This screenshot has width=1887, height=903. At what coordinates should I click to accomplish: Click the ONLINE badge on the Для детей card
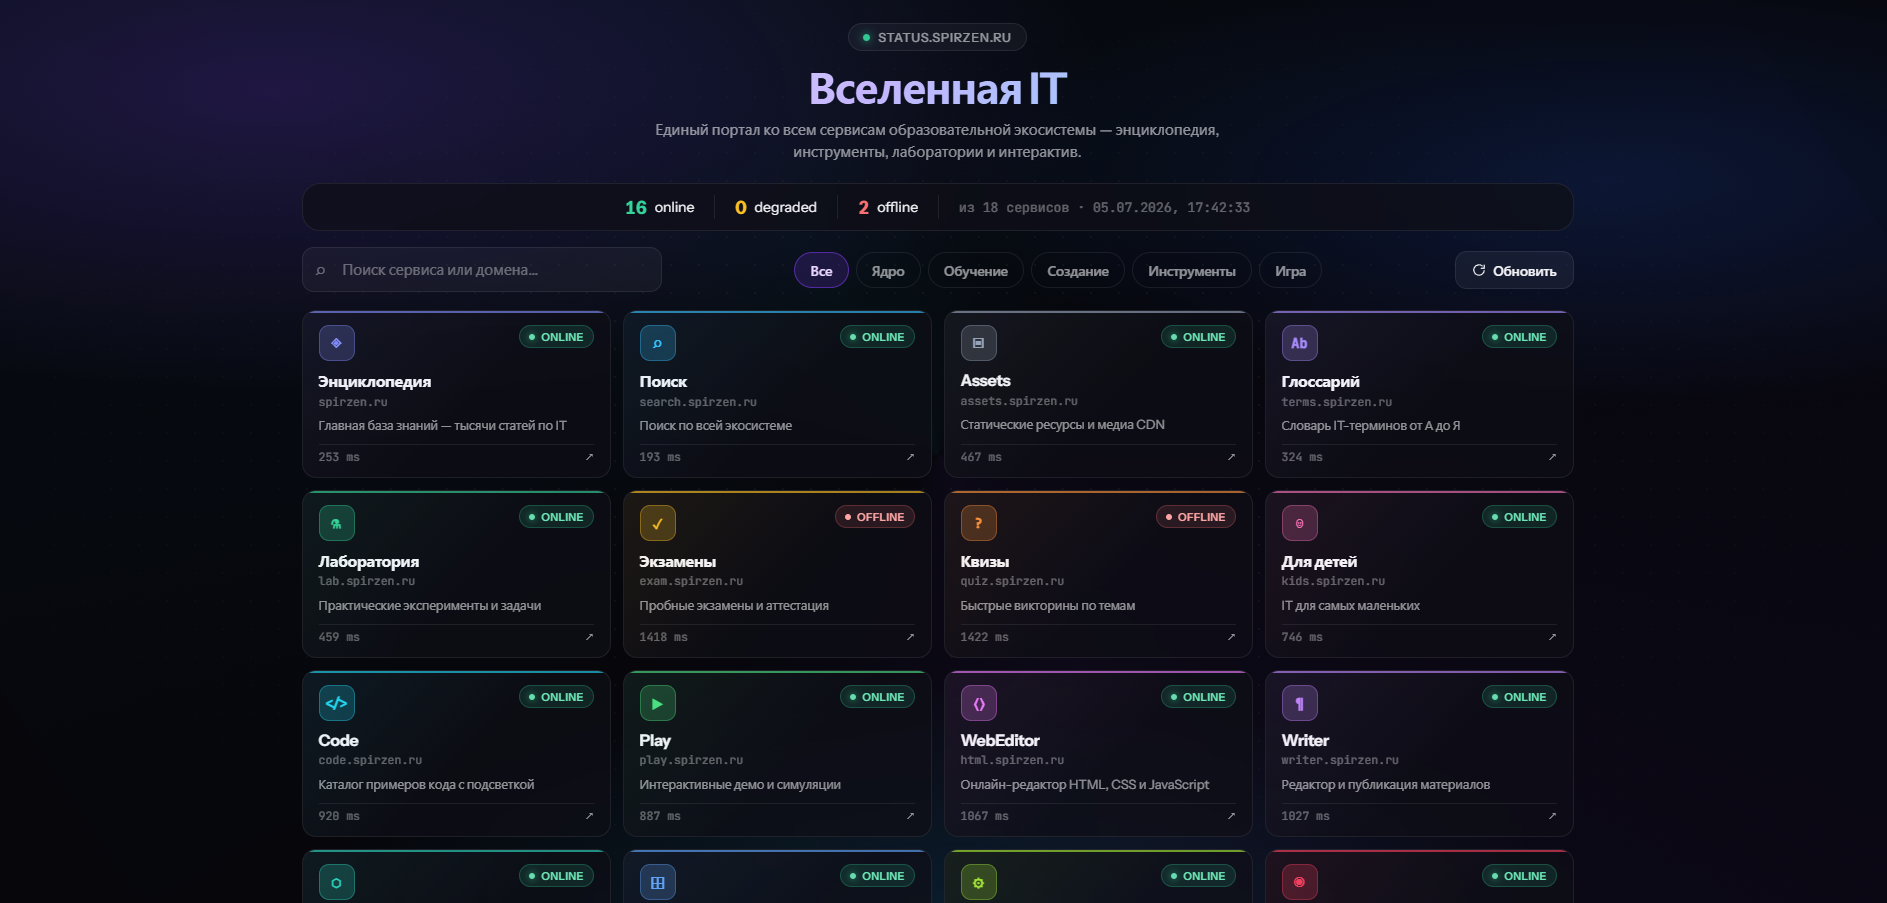coord(1519,517)
